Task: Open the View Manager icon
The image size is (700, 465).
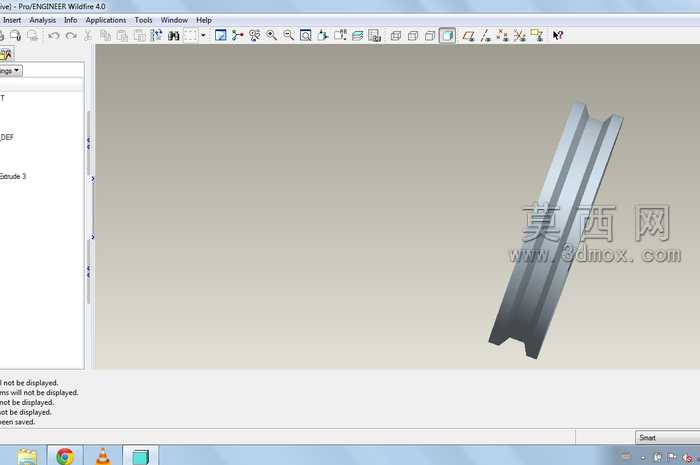Action: pos(375,36)
